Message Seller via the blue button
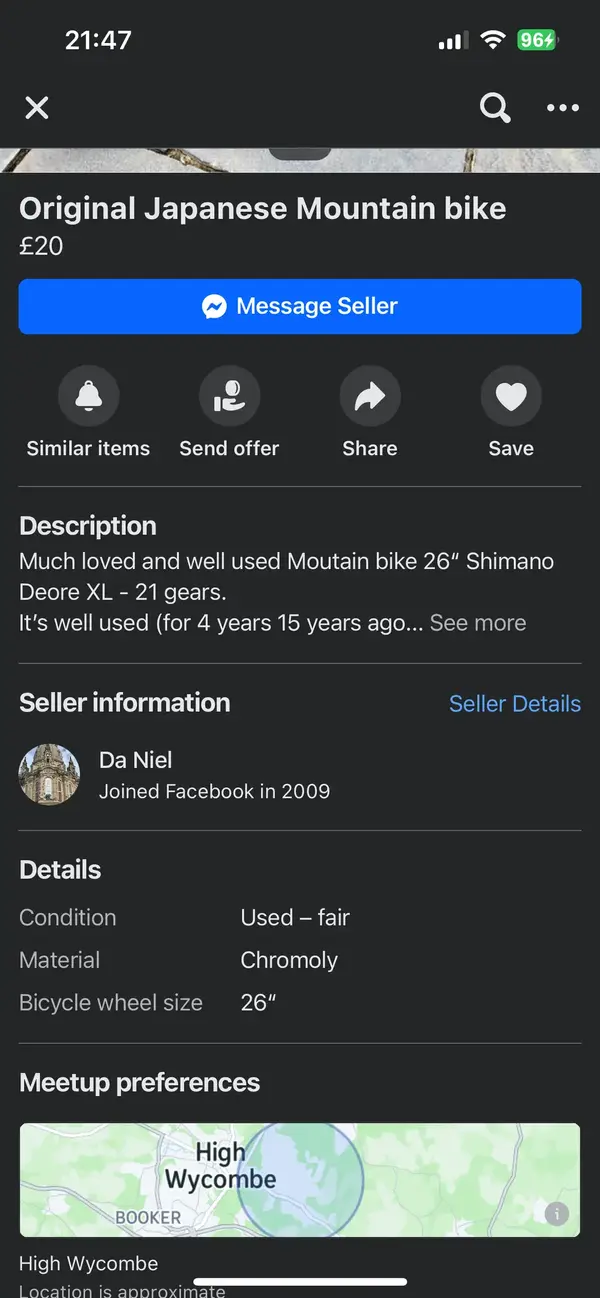 point(300,306)
